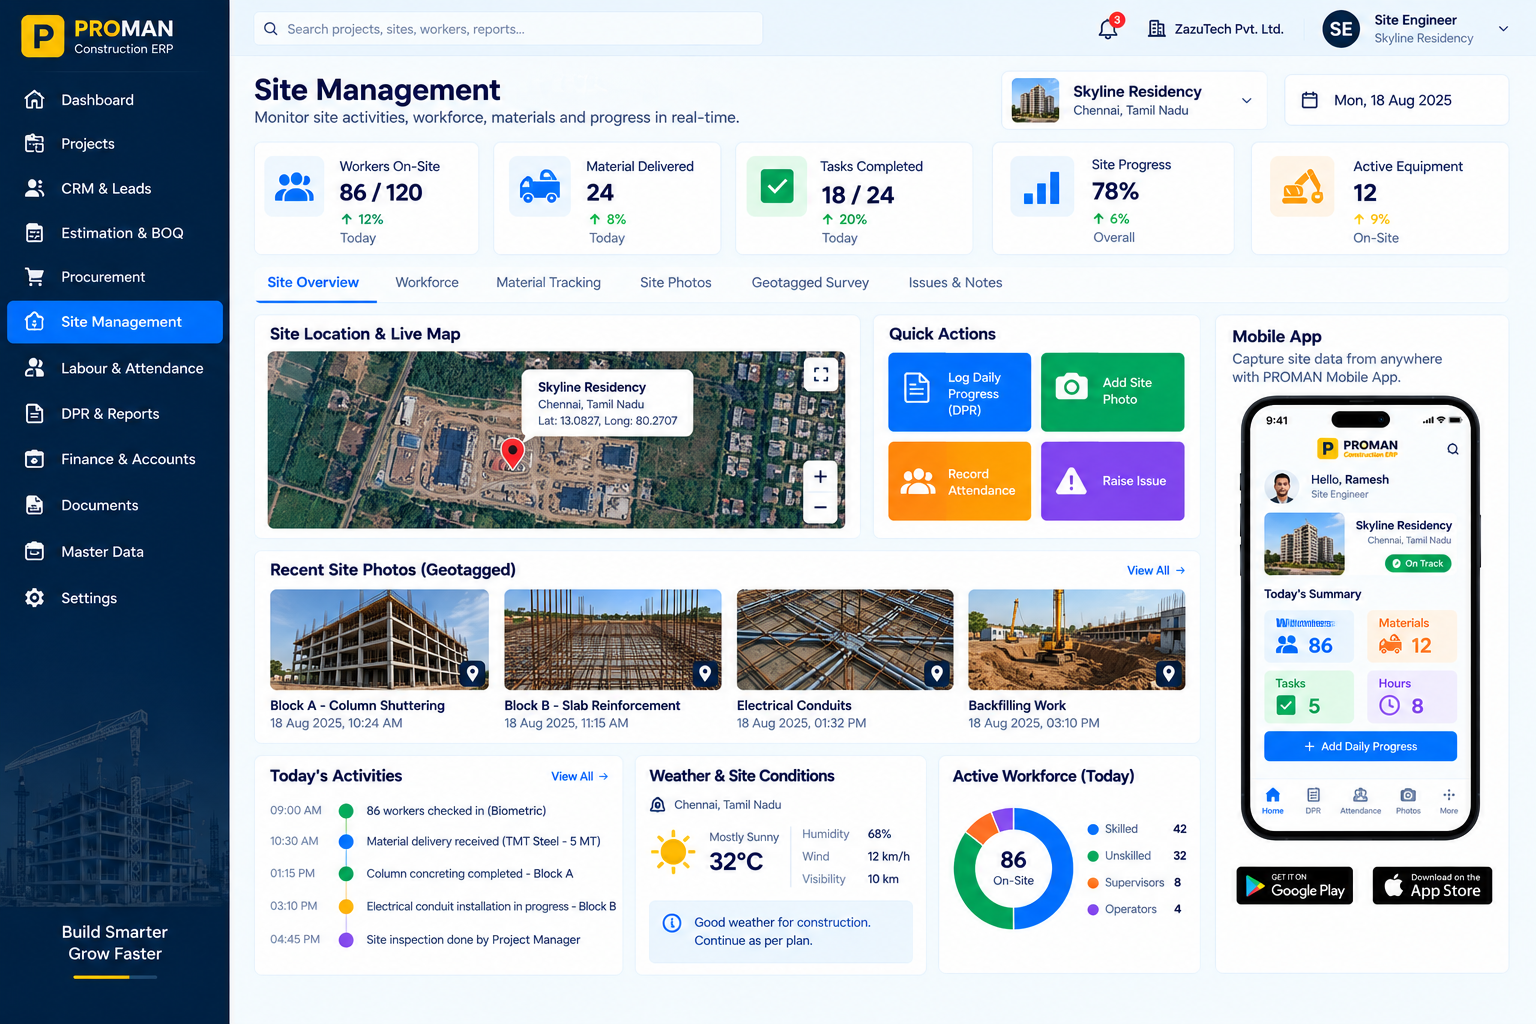Open Documents in the sidebar
The height and width of the screenshot is (1024, 1536).
point(115,505)
